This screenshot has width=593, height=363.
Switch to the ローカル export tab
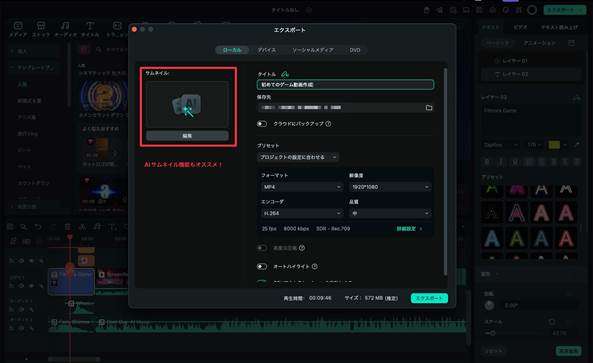click(232, 50)
